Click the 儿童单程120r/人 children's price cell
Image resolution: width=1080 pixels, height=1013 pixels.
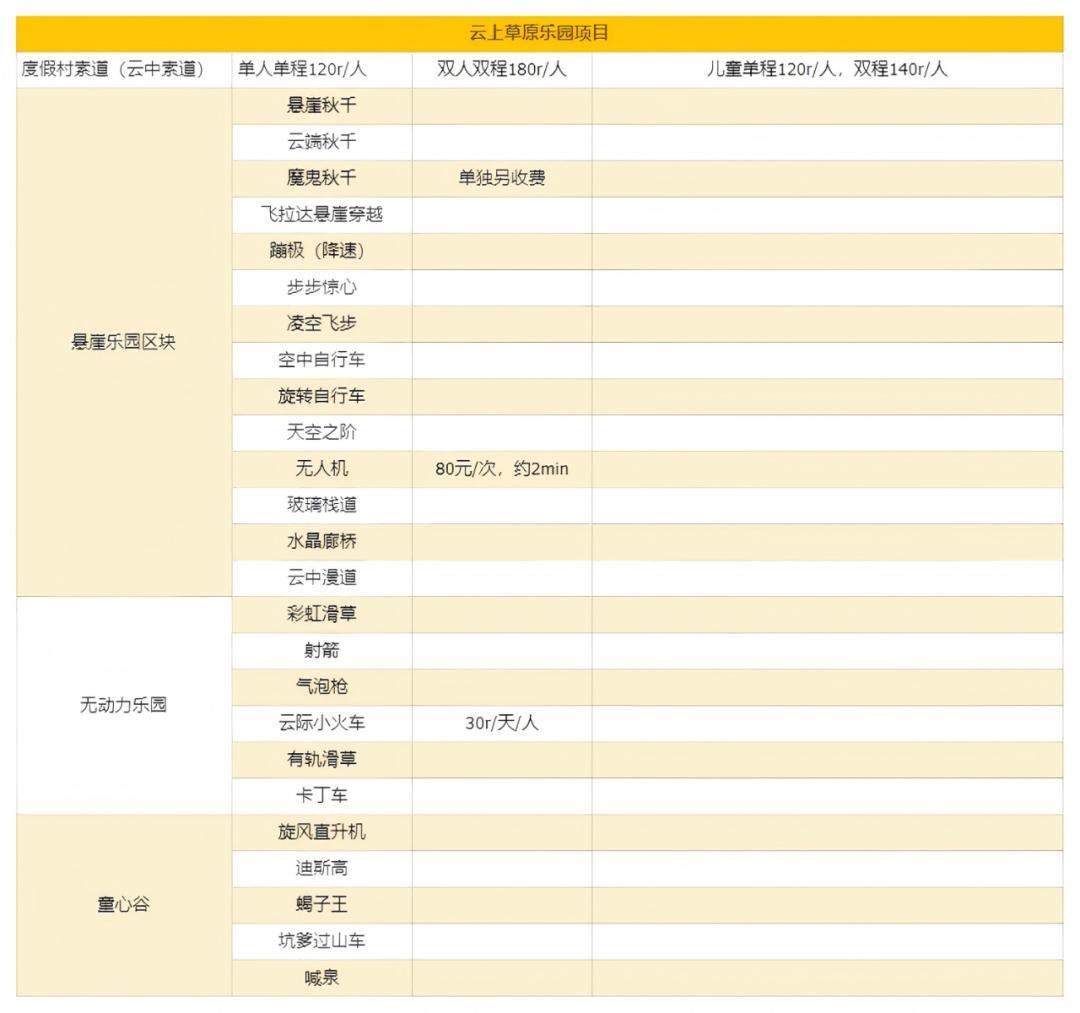(826, 69)
